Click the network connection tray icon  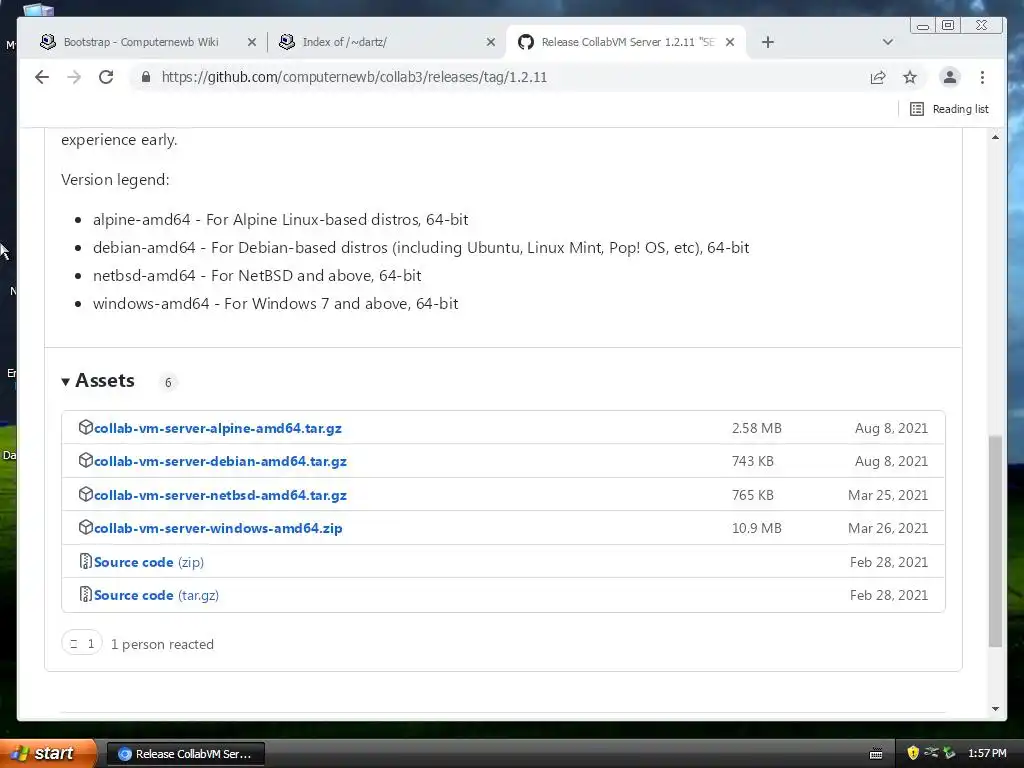tap(931, 753)
